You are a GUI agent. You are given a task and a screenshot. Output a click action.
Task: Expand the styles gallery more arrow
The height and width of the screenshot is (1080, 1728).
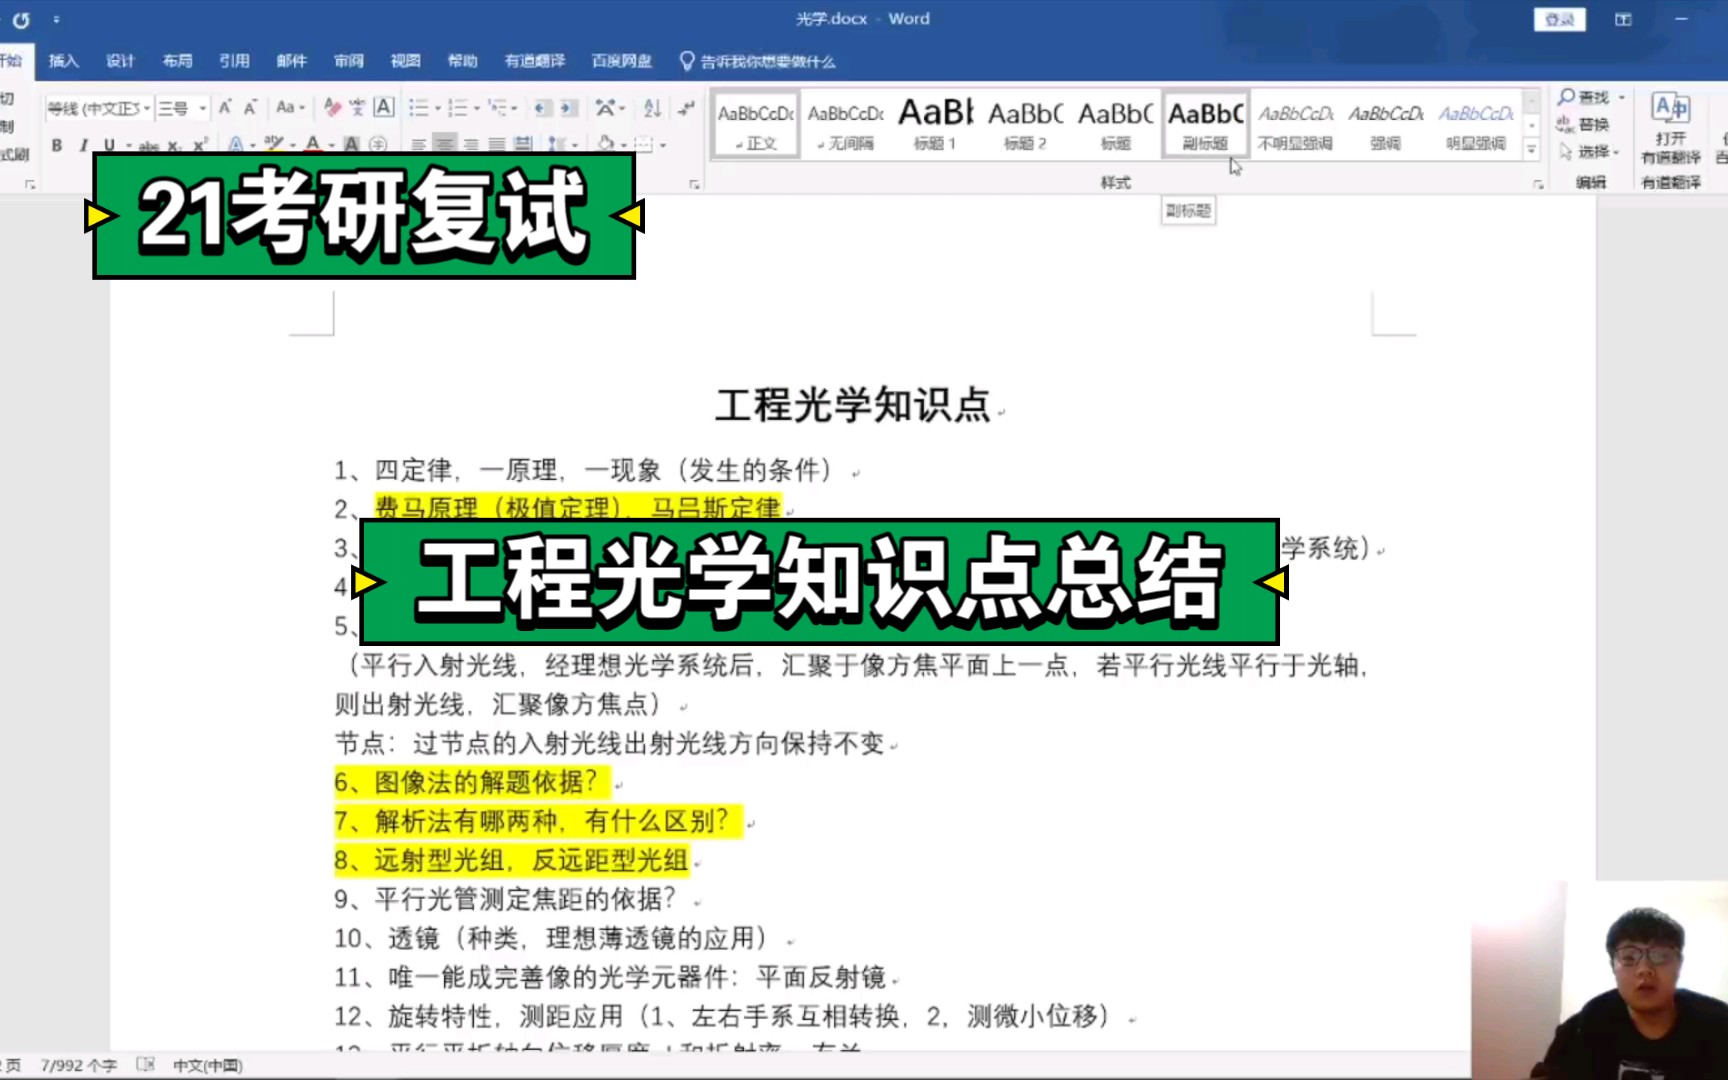(1531, 149)
